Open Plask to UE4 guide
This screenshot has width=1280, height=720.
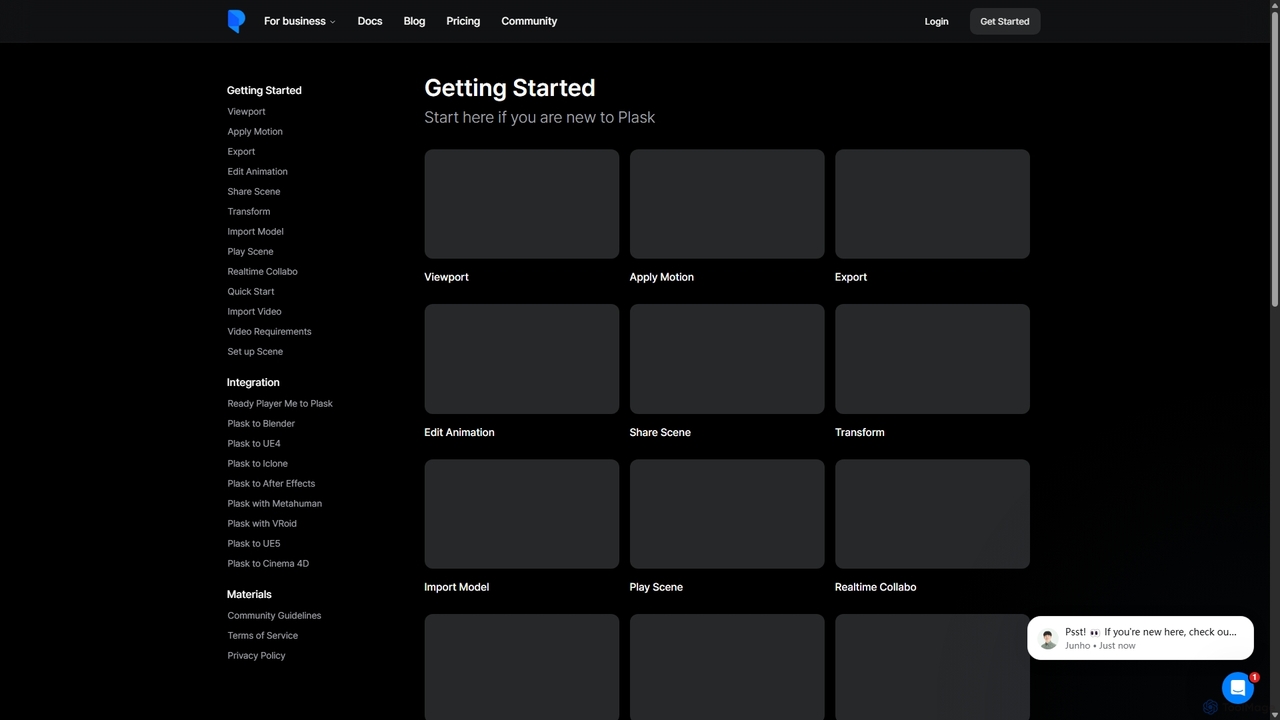[x=254, y=444]
